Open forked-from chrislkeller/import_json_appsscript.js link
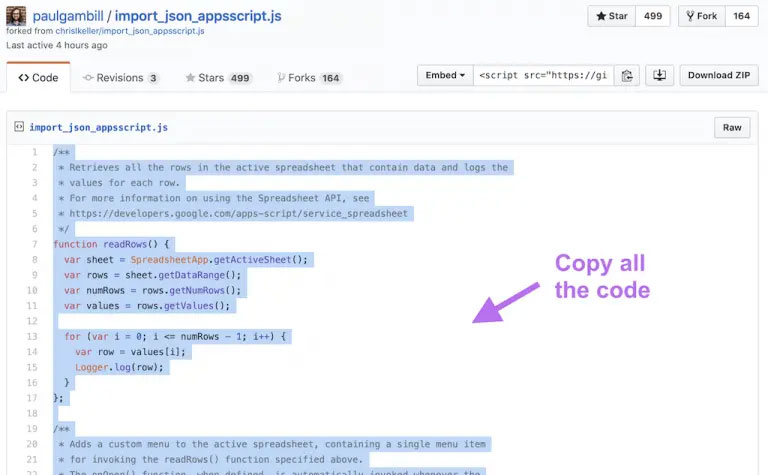This screenshot has width=768, height=475. (x=130, y=31)
